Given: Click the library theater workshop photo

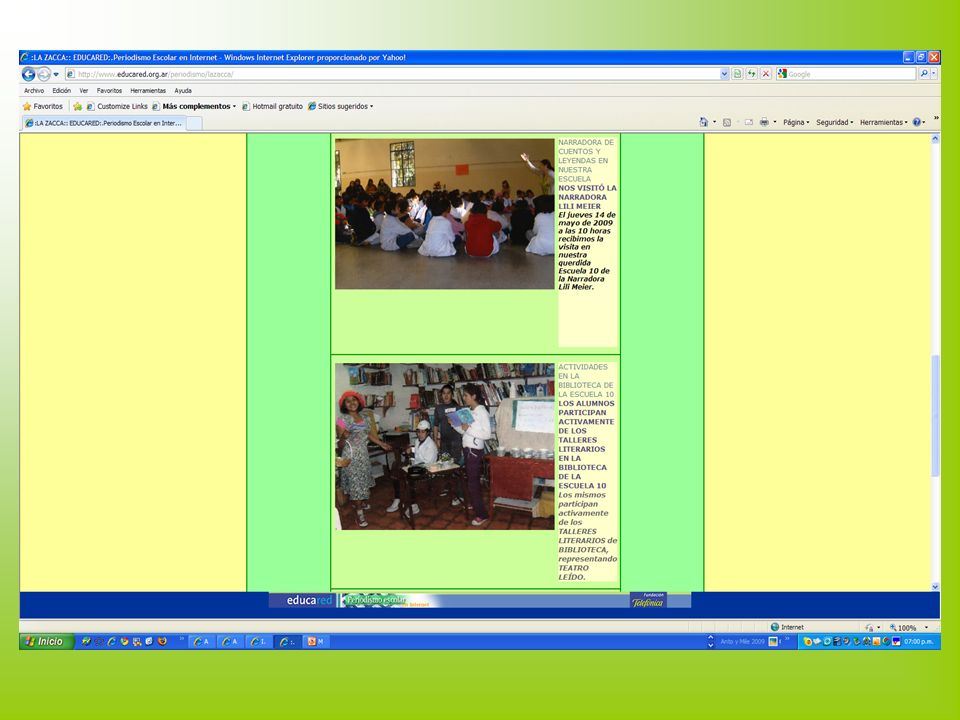Looking at the screenshot, I should (x=444, y=446).
